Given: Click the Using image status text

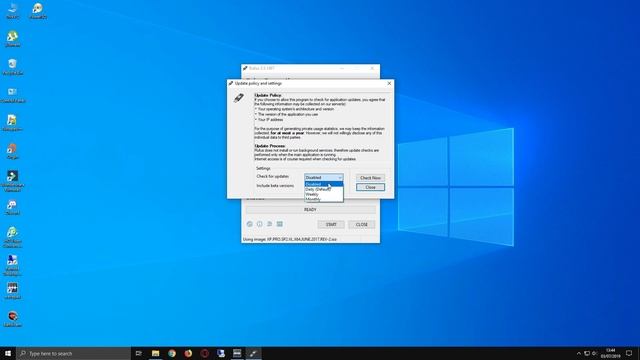Looking at the screenshot, I should click(290, 239).
